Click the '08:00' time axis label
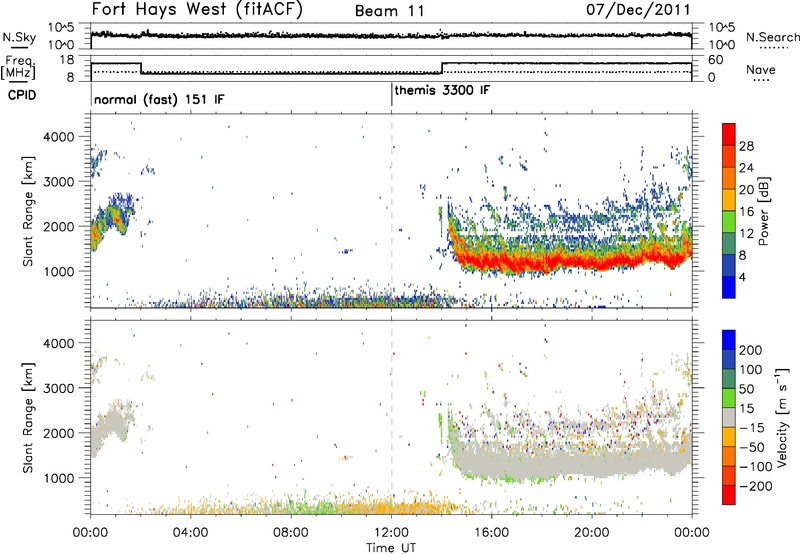Viewport: 800px width, 554px height. coord(291,533)
